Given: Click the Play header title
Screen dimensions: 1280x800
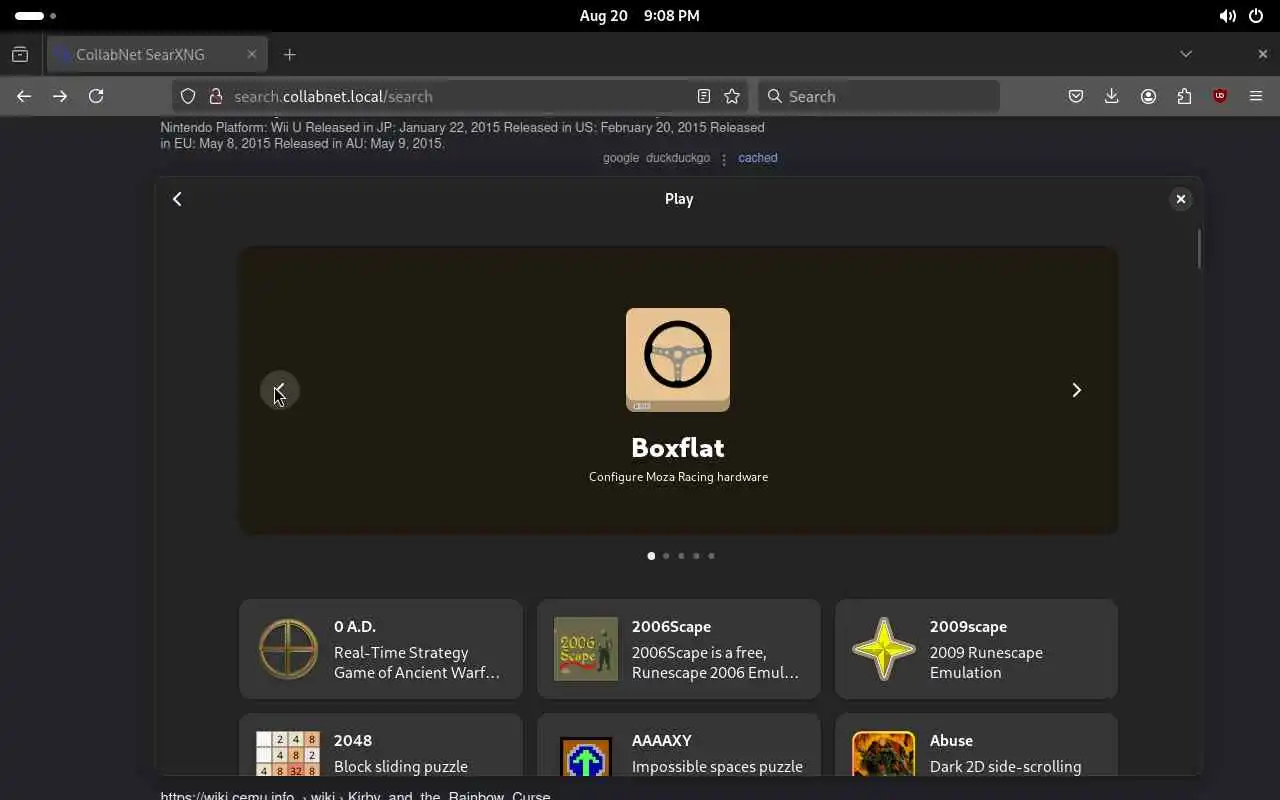Looking at the screenshot, I should 679,199.
